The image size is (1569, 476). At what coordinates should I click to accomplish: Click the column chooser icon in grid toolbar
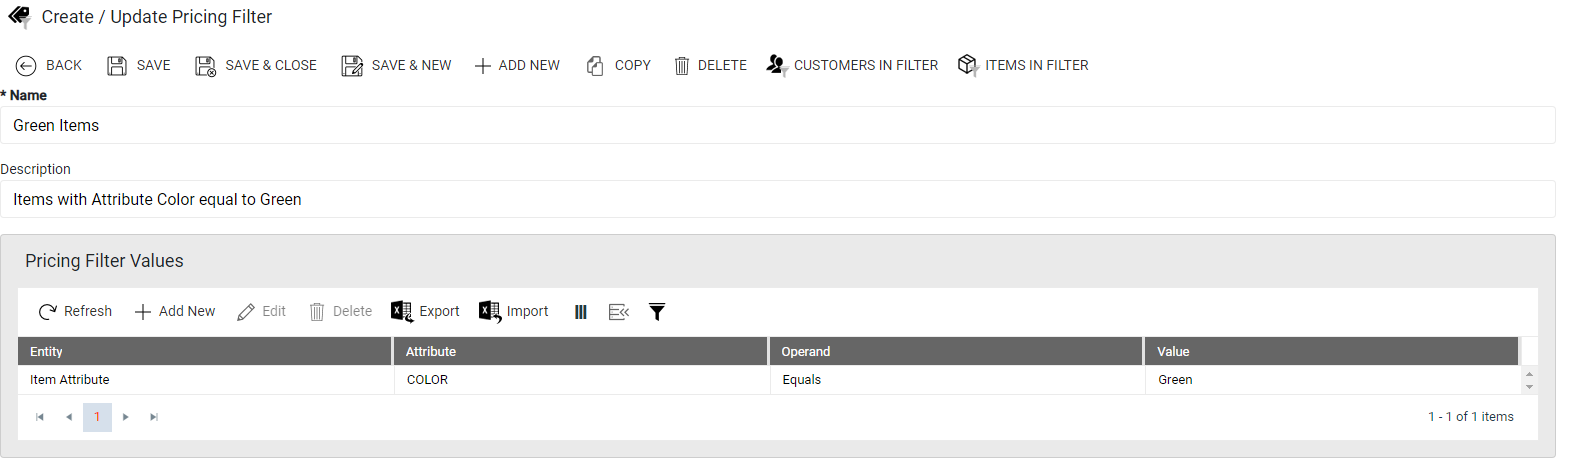580,312
